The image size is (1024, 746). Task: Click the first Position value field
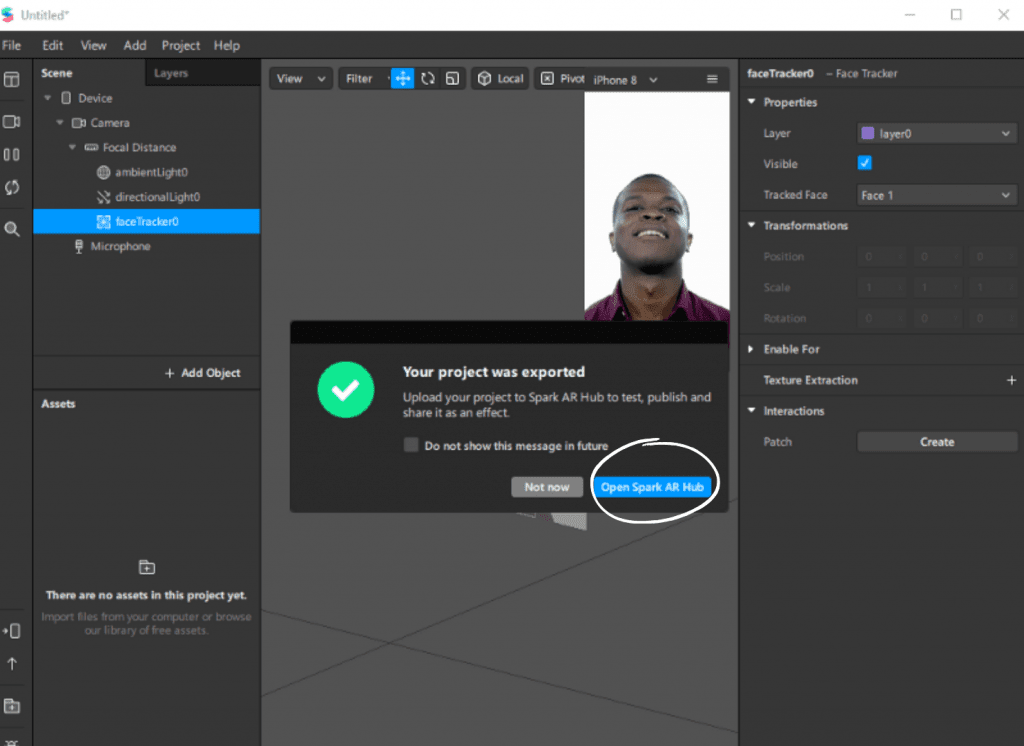tap(881, 257)
